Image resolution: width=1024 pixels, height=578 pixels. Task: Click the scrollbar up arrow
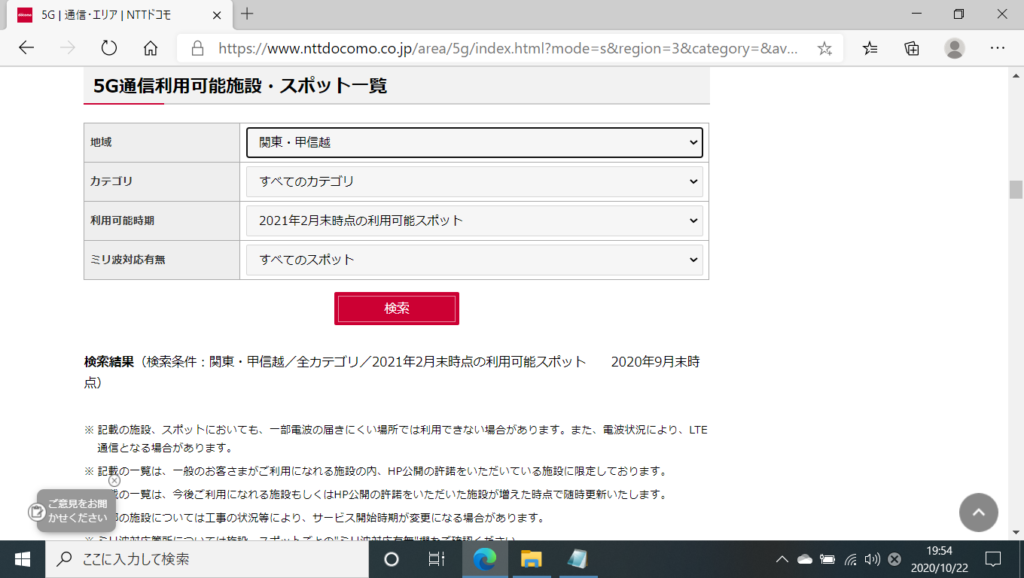coord(1016,76)
